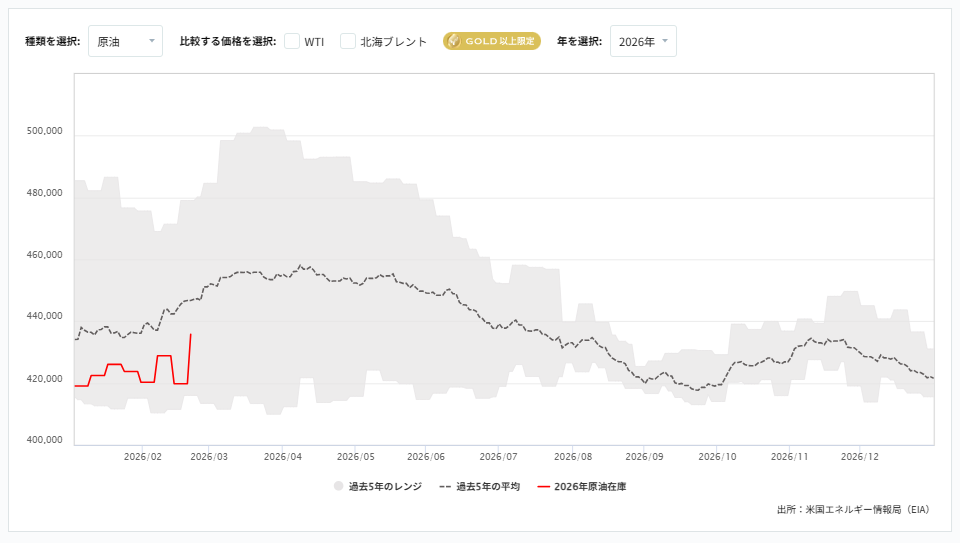Click the gold medal icon in the badge
960x543 pixels.
[454, 41]
